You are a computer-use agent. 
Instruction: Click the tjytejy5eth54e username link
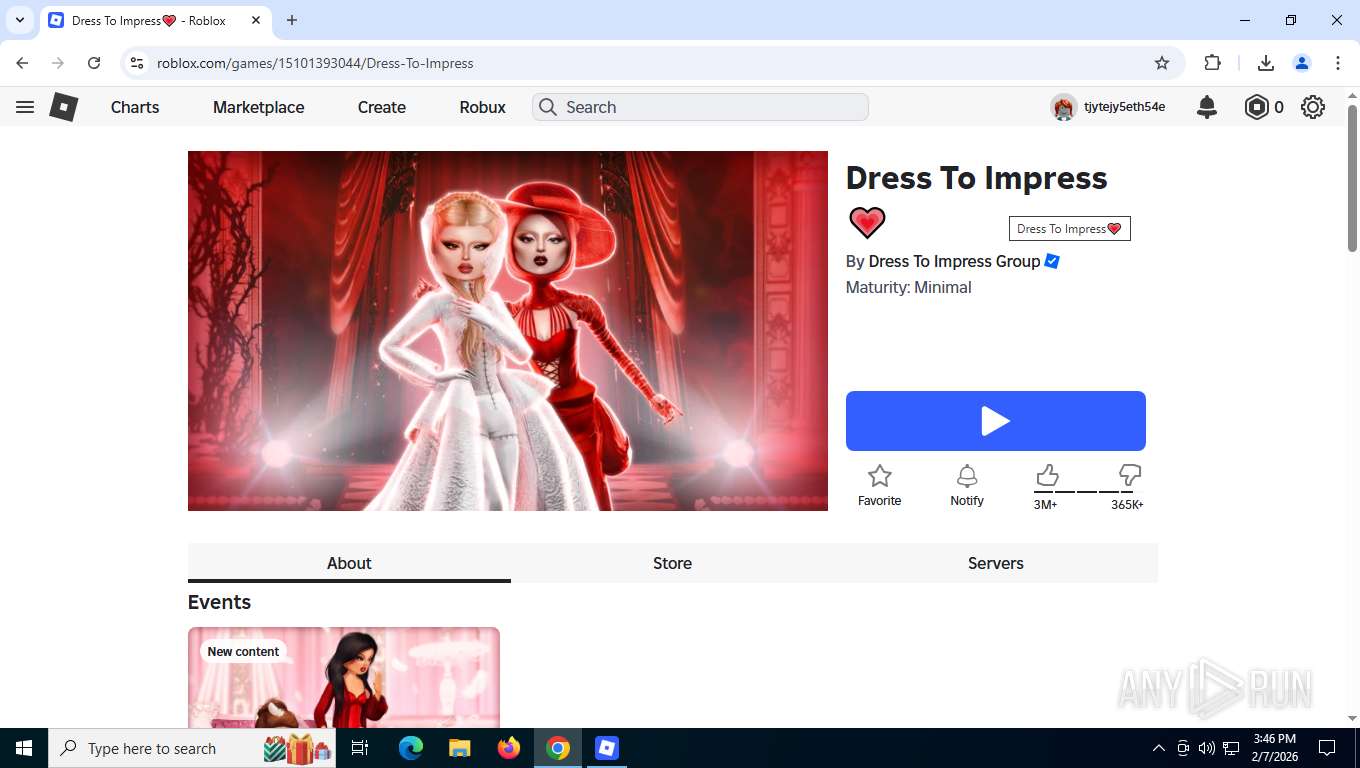pyautogui.click(x=1124, y=107)
